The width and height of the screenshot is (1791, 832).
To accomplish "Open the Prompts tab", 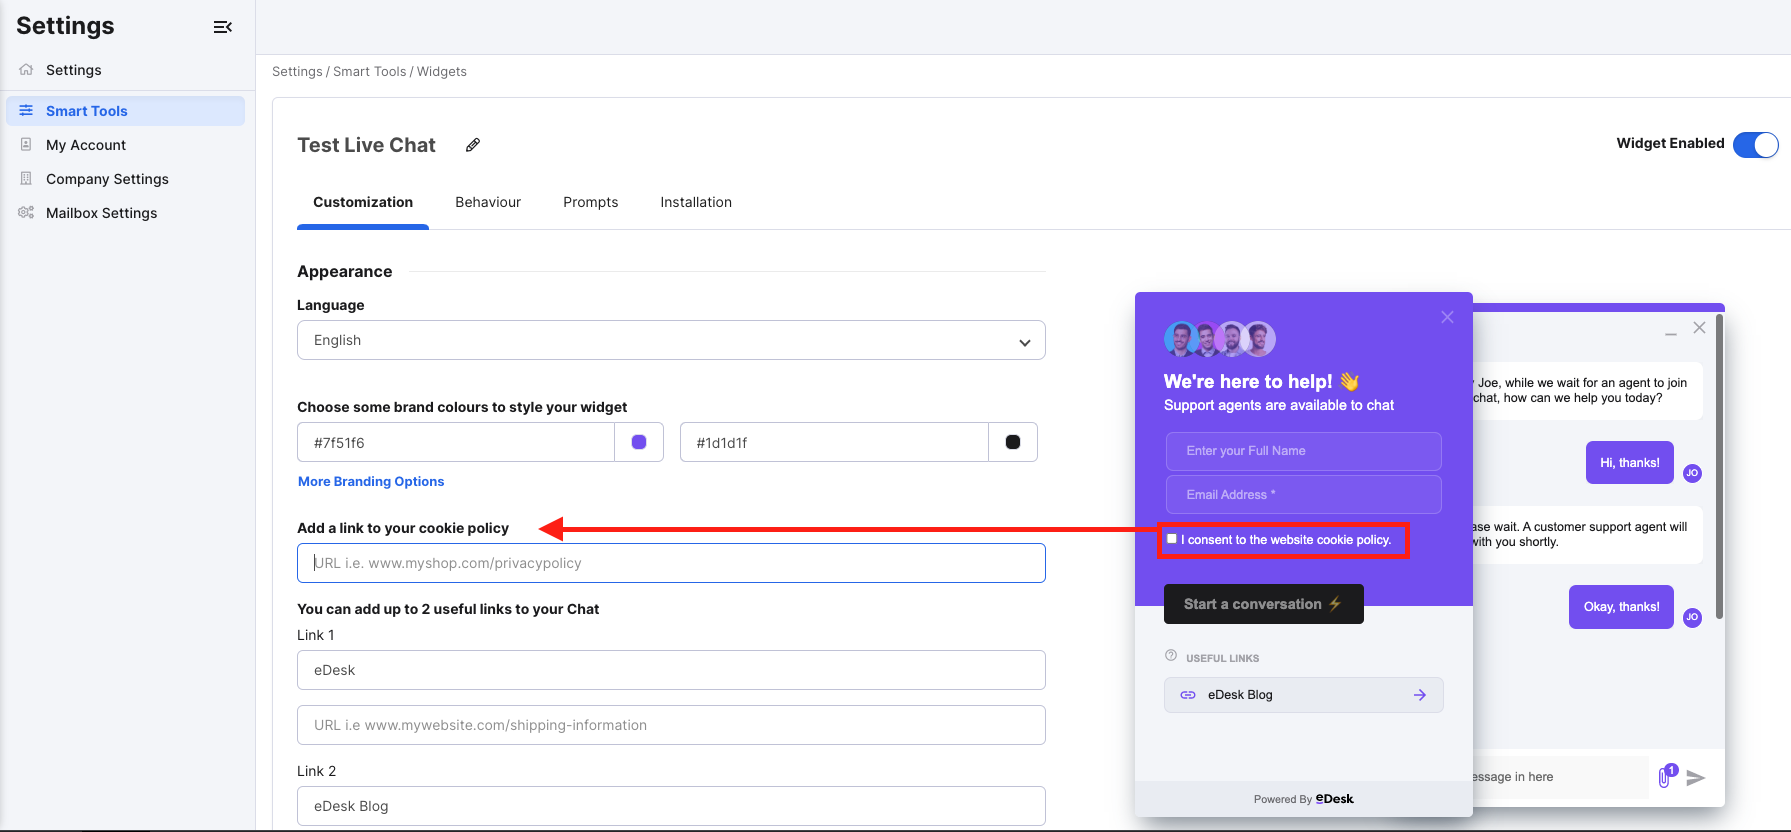I will 590,202.
